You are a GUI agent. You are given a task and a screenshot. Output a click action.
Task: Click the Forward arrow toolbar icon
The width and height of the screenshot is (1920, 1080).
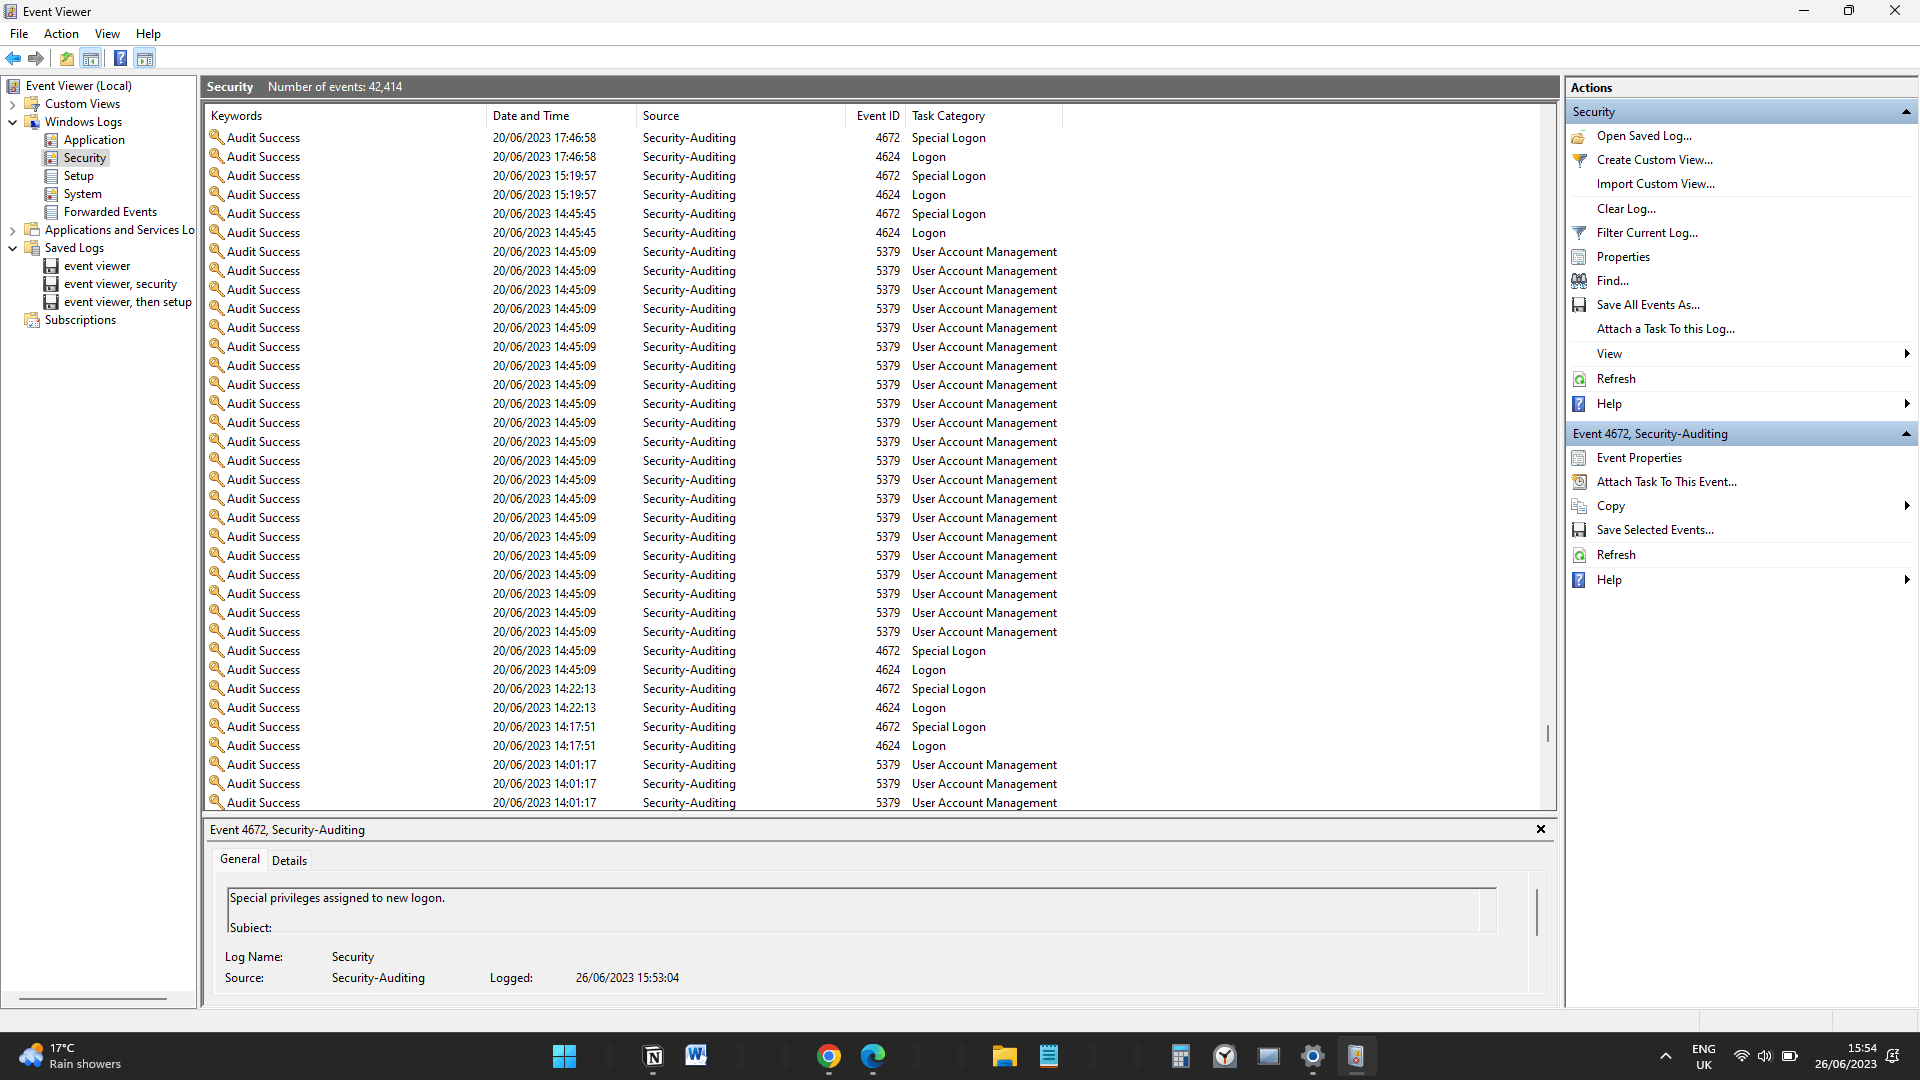36,58
